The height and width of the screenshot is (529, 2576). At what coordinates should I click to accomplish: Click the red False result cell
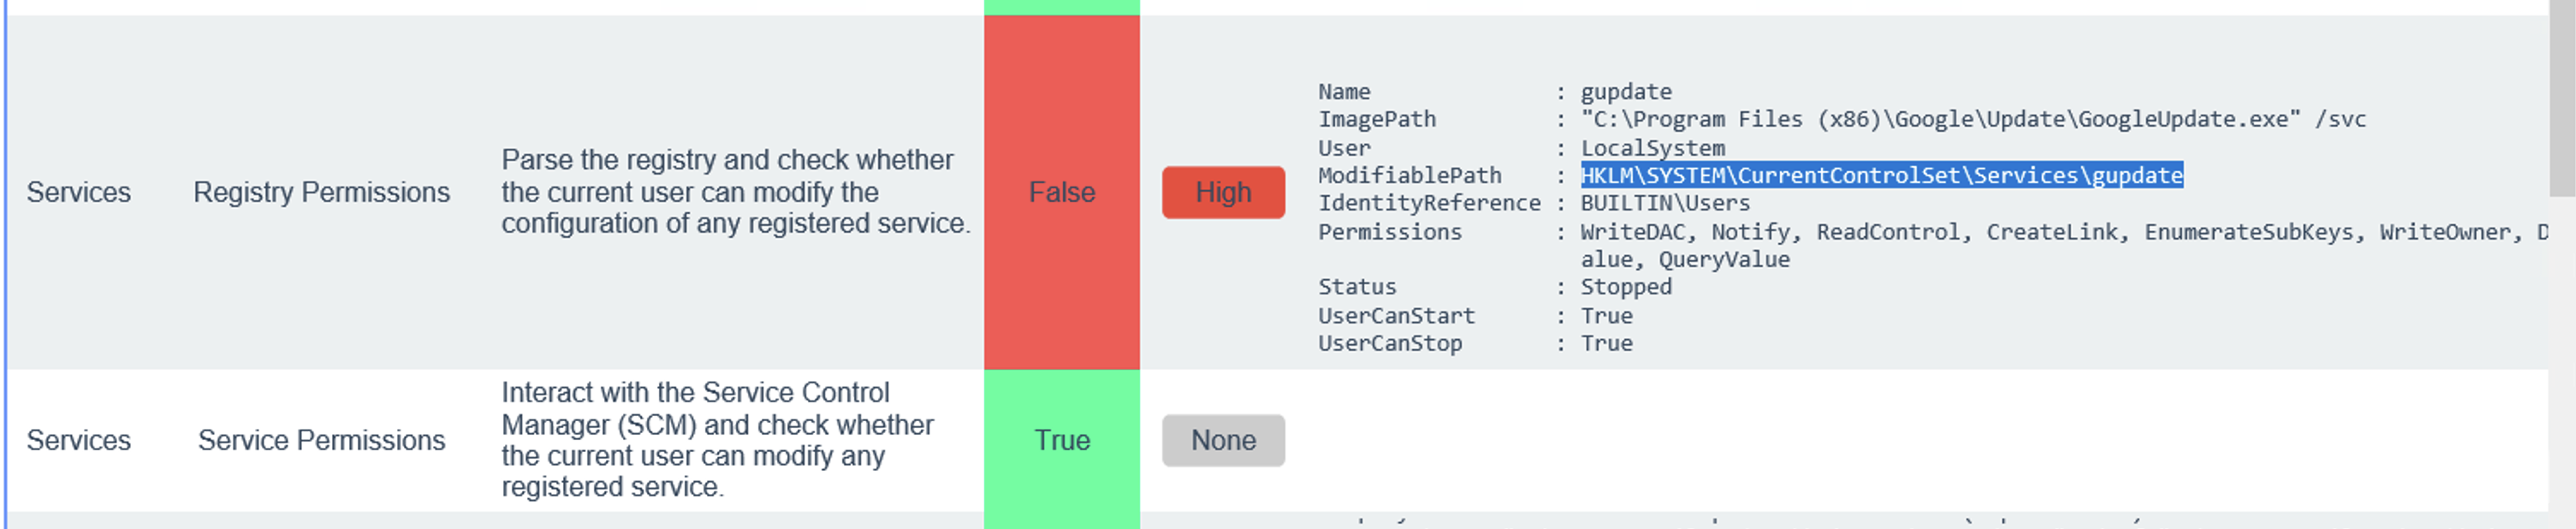1061,192
